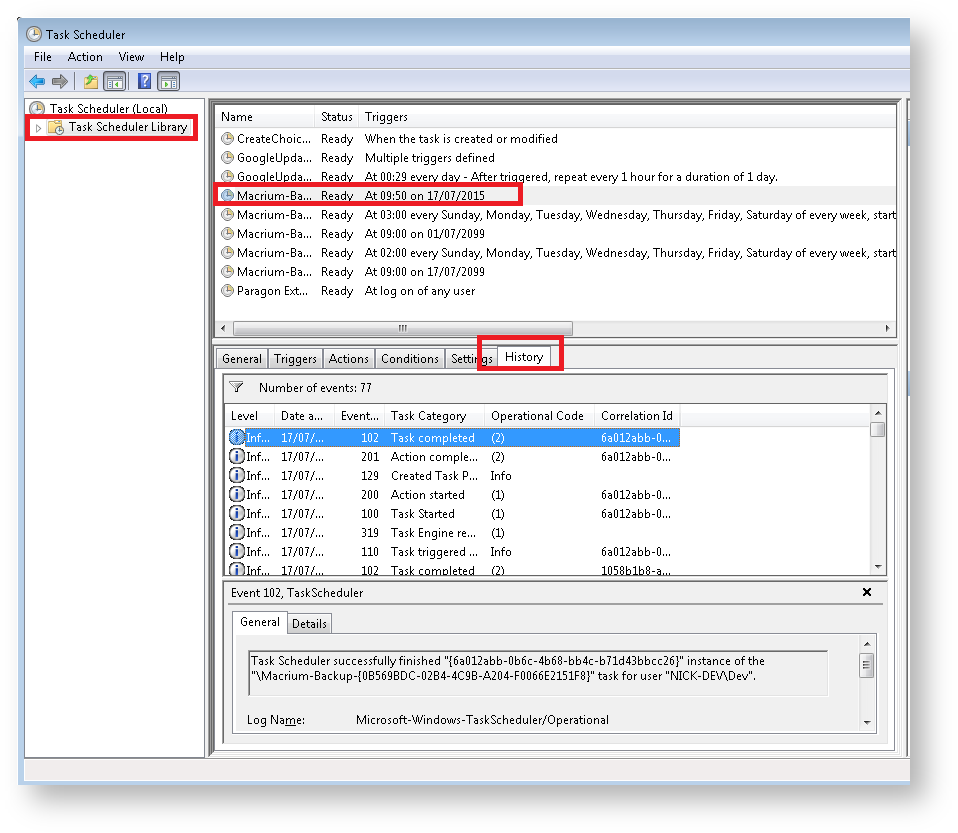Sort events by Task Category column header
Viewport: 958px width, 833px height.
428,416
